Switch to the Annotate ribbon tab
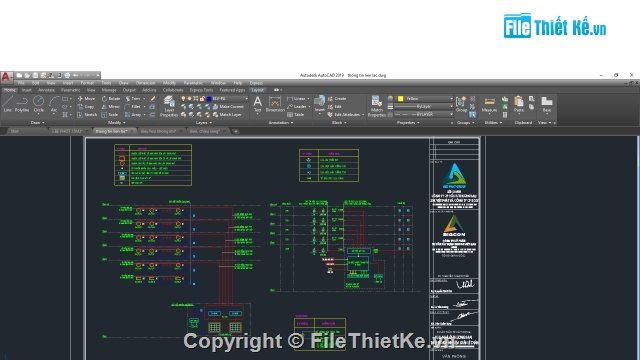 coord(46,90)
